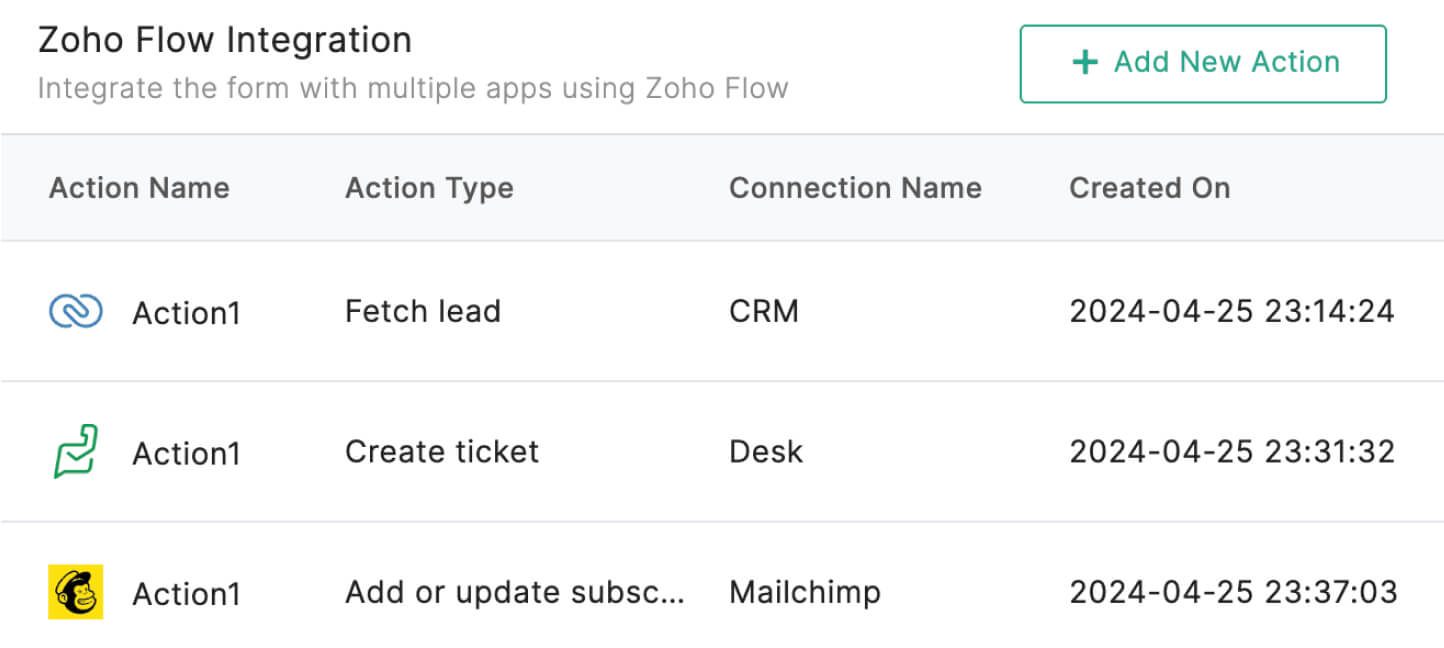Click the Connection Name column header
This screenshot has width=1444, height=648.
point(855,188)
